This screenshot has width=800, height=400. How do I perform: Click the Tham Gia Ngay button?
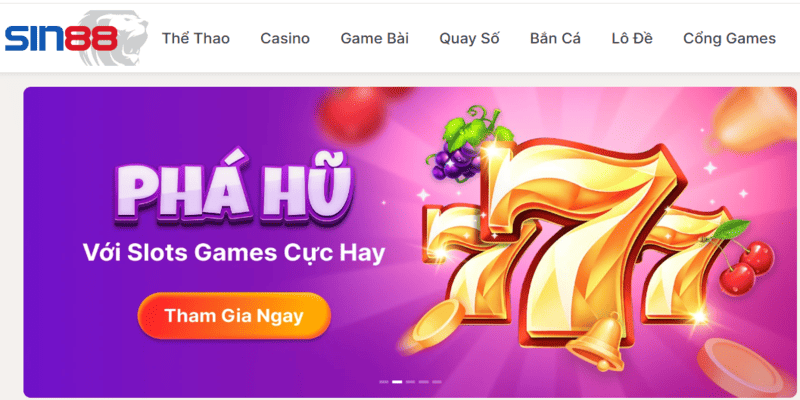click(234, 316)
